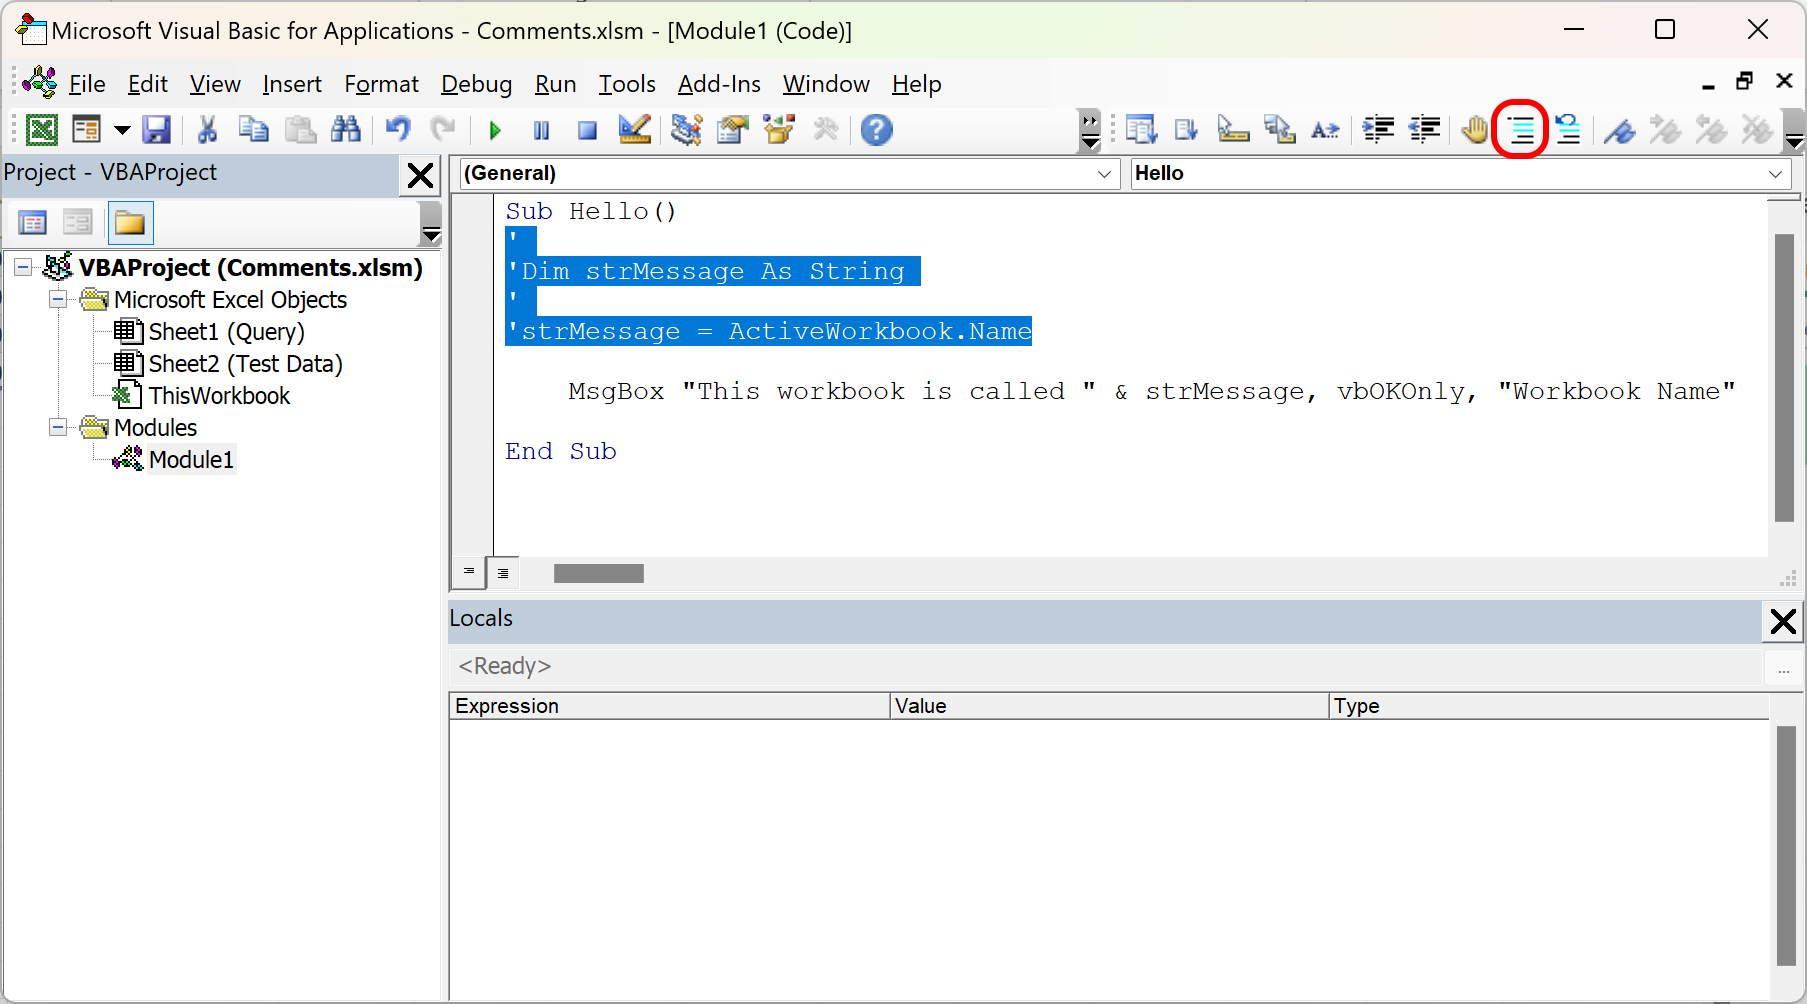The height and width of the screenshot is (1004, 1807).
Task: Switch to Microsoft Excel view icon
Action: click(41, 130)
